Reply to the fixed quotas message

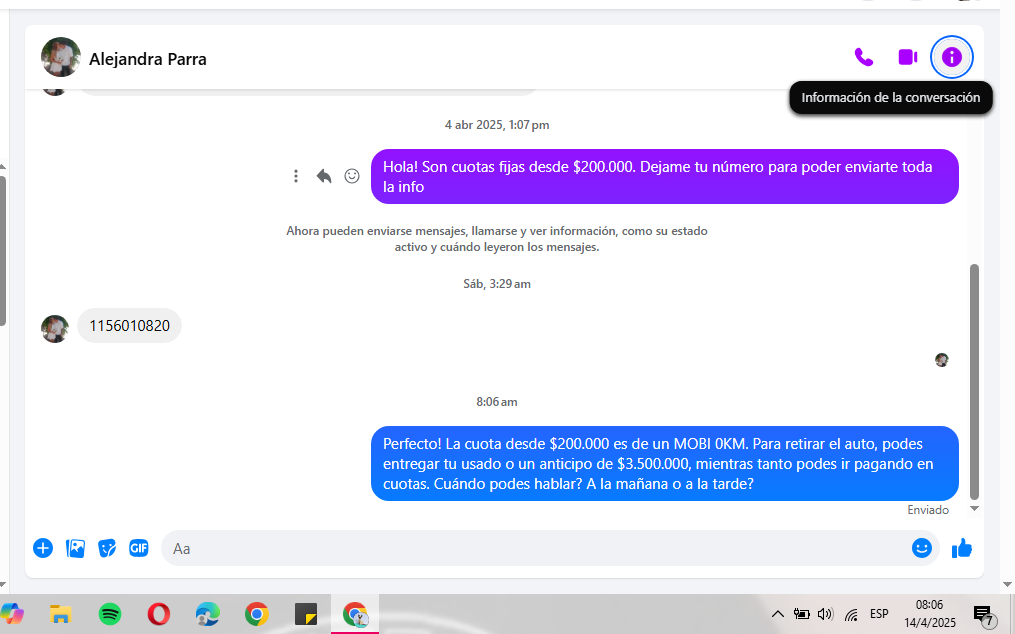coord(324,176)
